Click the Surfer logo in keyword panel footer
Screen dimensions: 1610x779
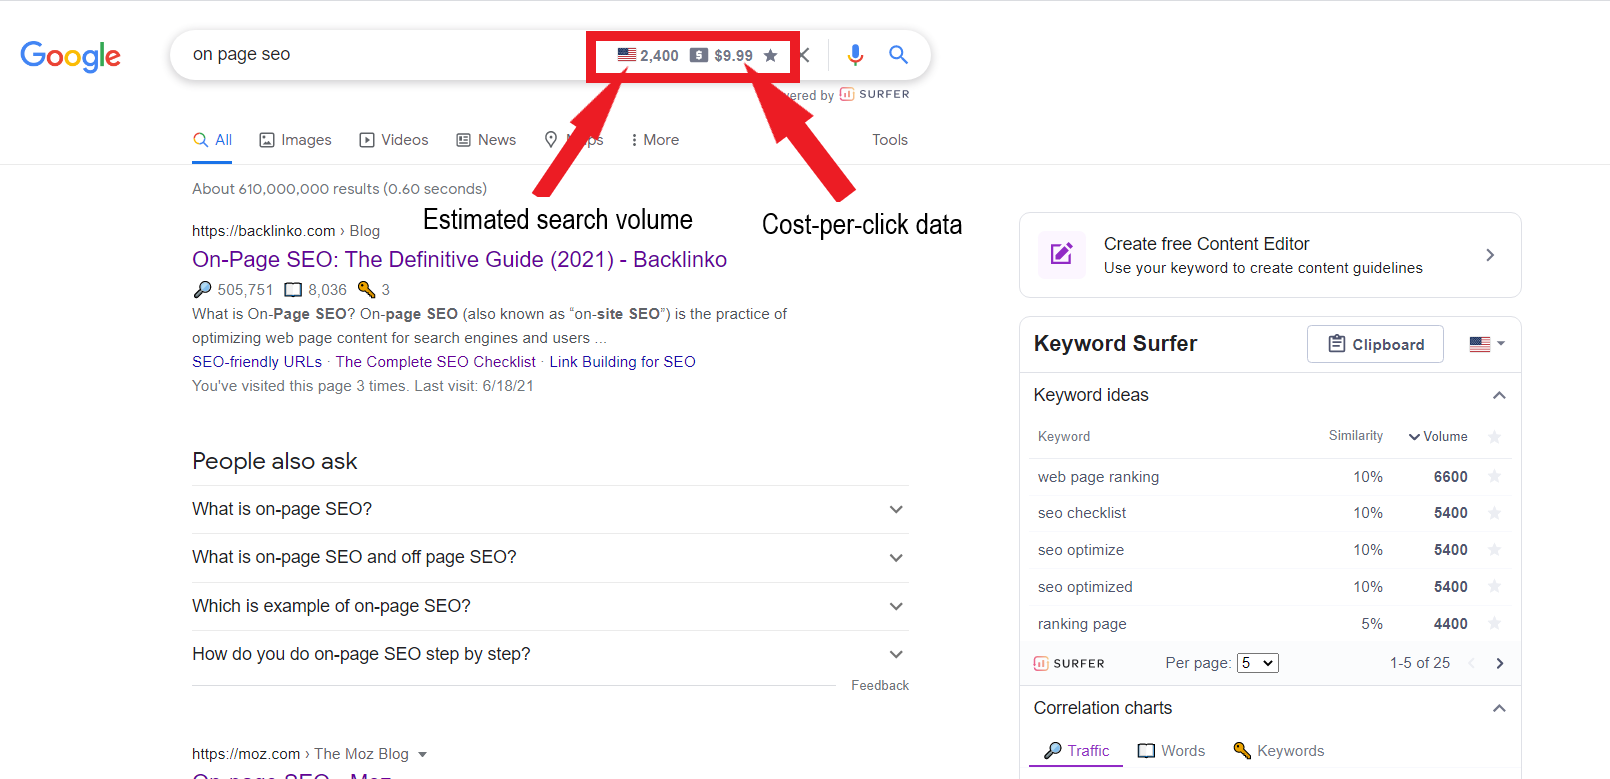pos(1069,663)
